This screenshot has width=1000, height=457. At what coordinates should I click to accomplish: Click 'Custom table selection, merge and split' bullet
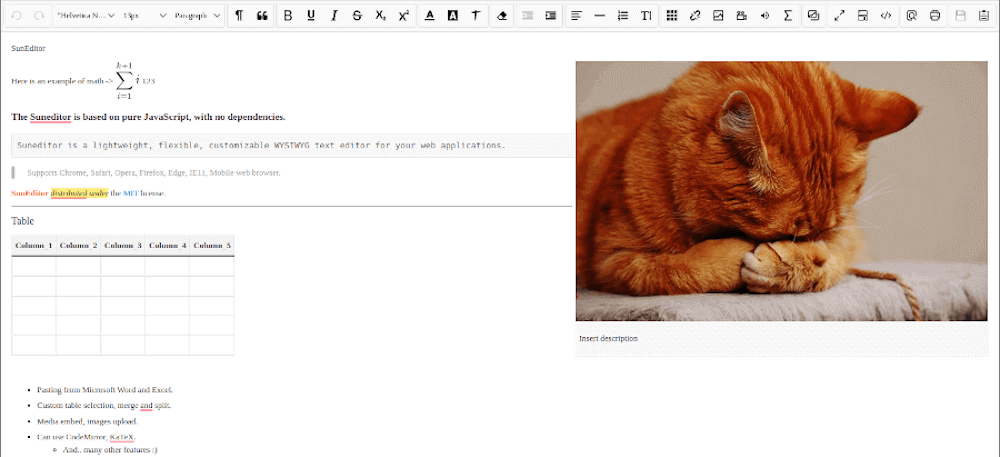(104, 405)
